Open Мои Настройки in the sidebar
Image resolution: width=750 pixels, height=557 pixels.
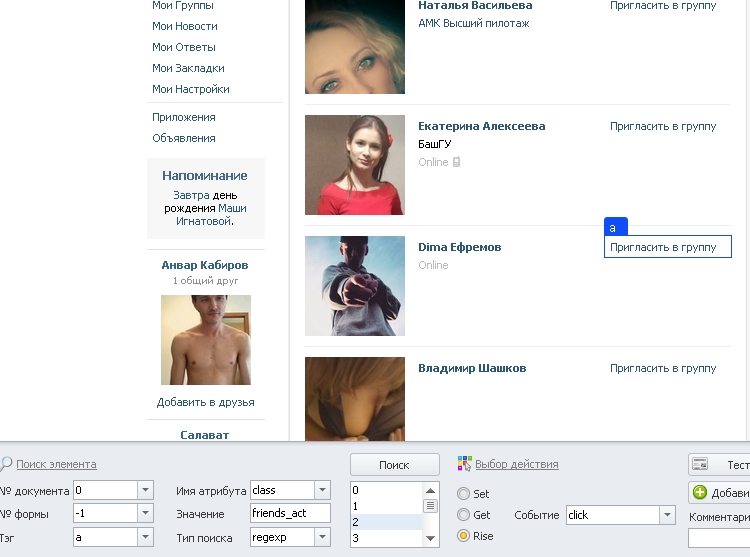point(191,89)
